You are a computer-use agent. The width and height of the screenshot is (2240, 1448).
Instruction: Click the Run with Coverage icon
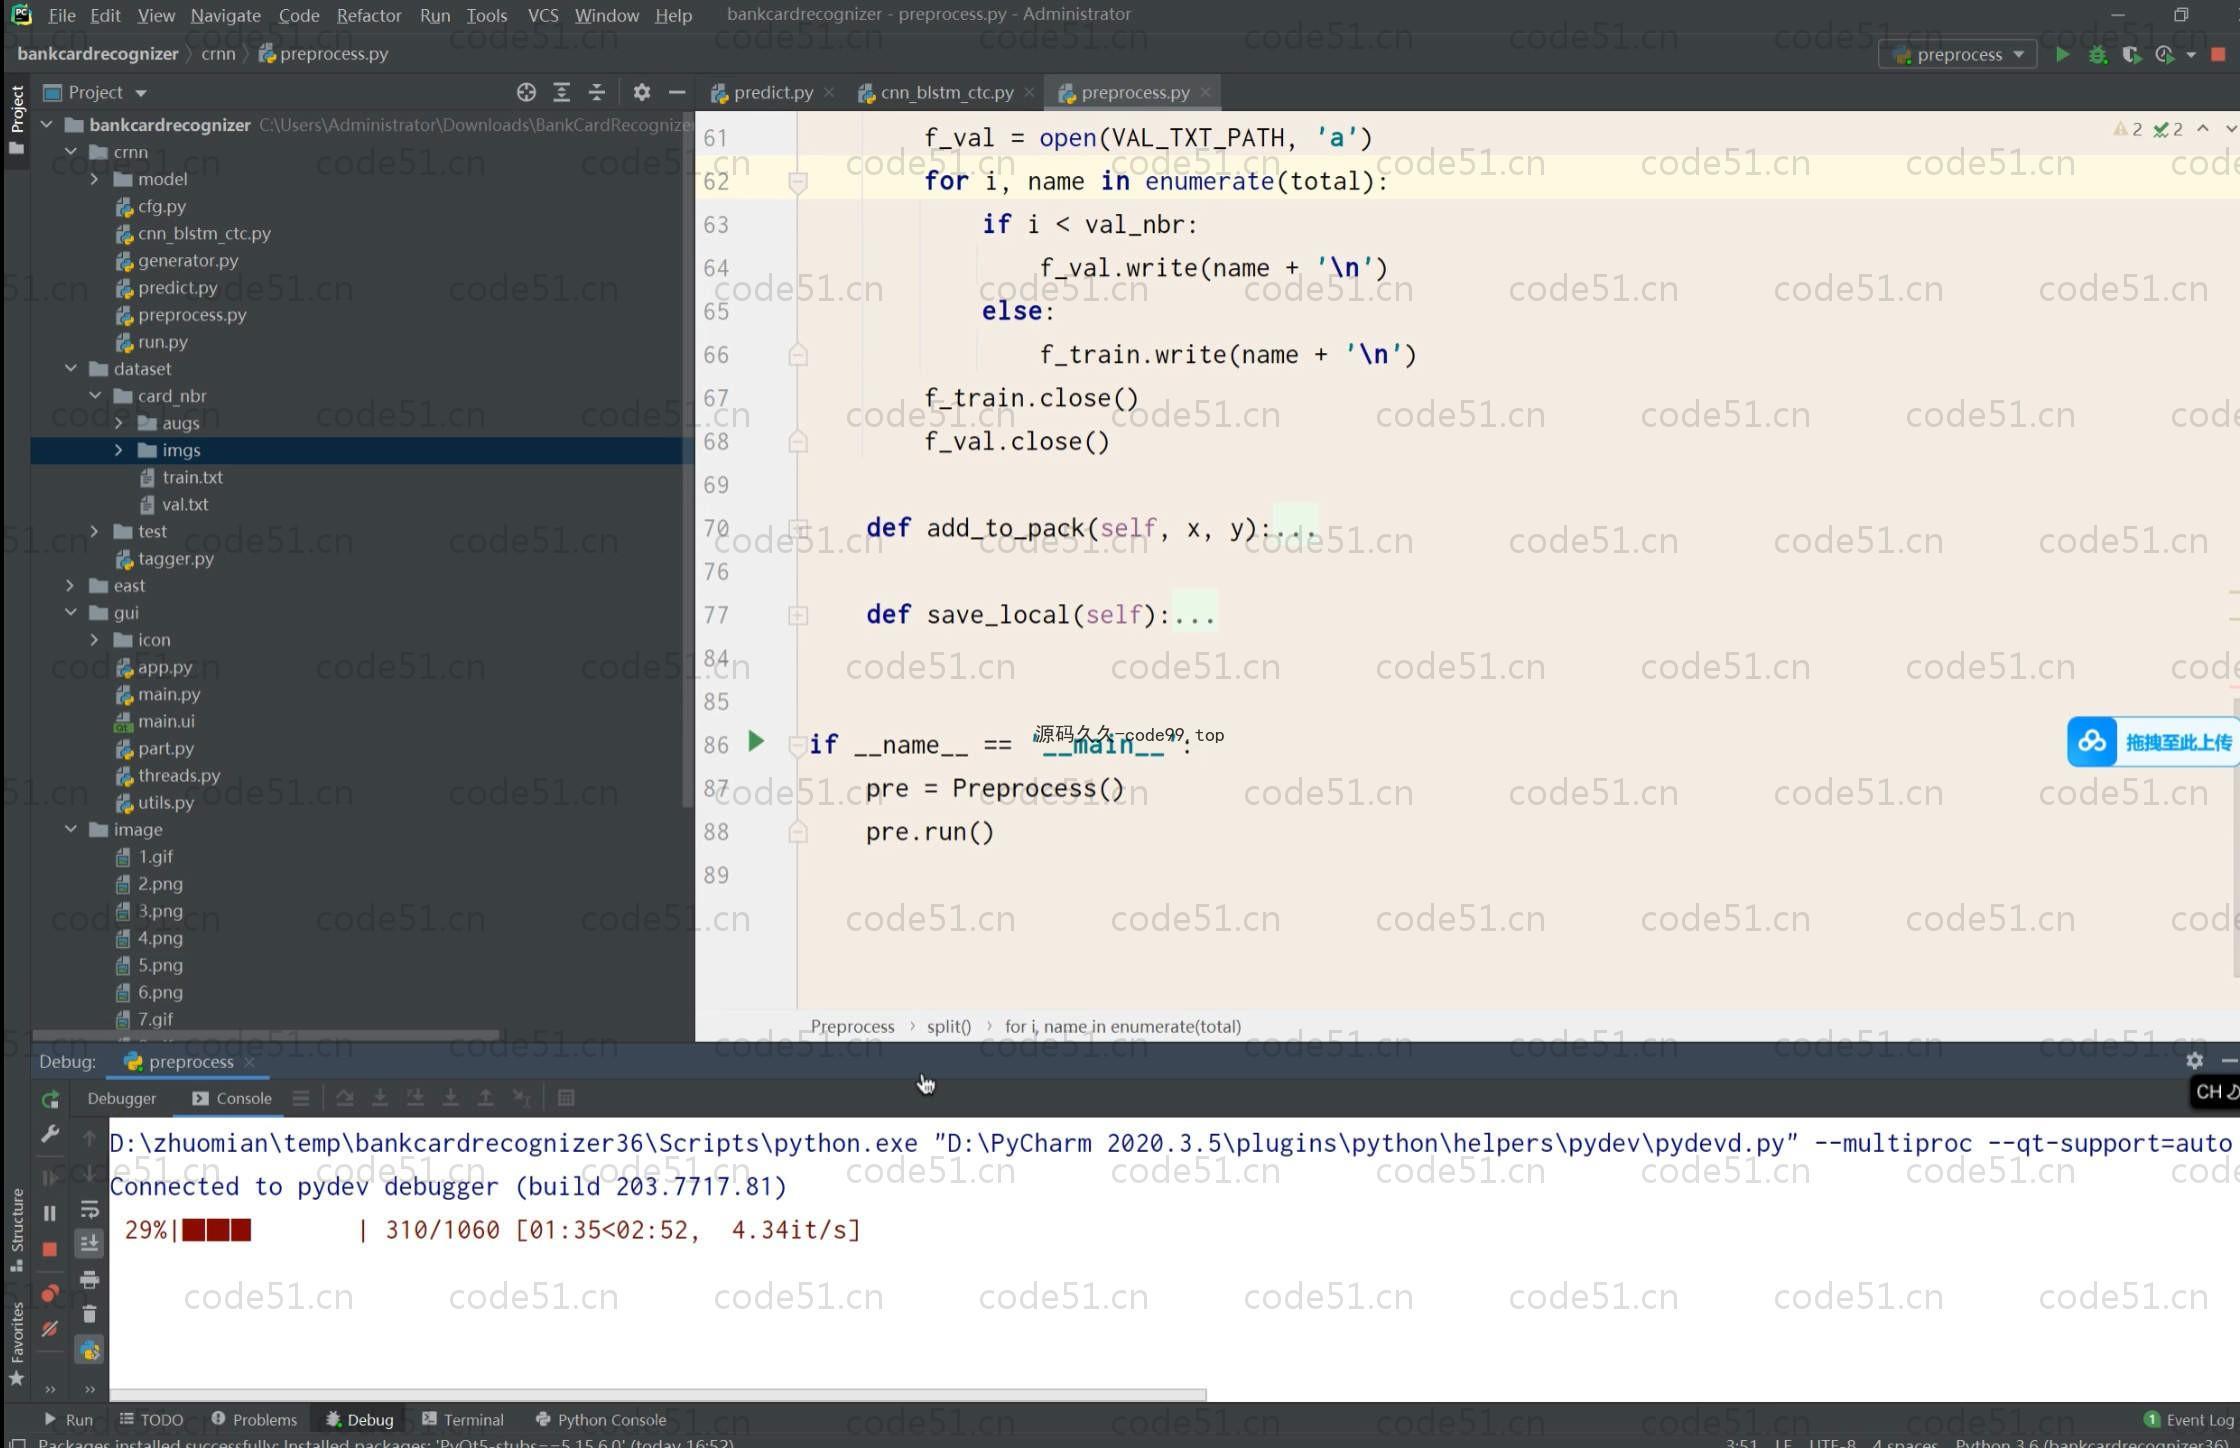2131,55
